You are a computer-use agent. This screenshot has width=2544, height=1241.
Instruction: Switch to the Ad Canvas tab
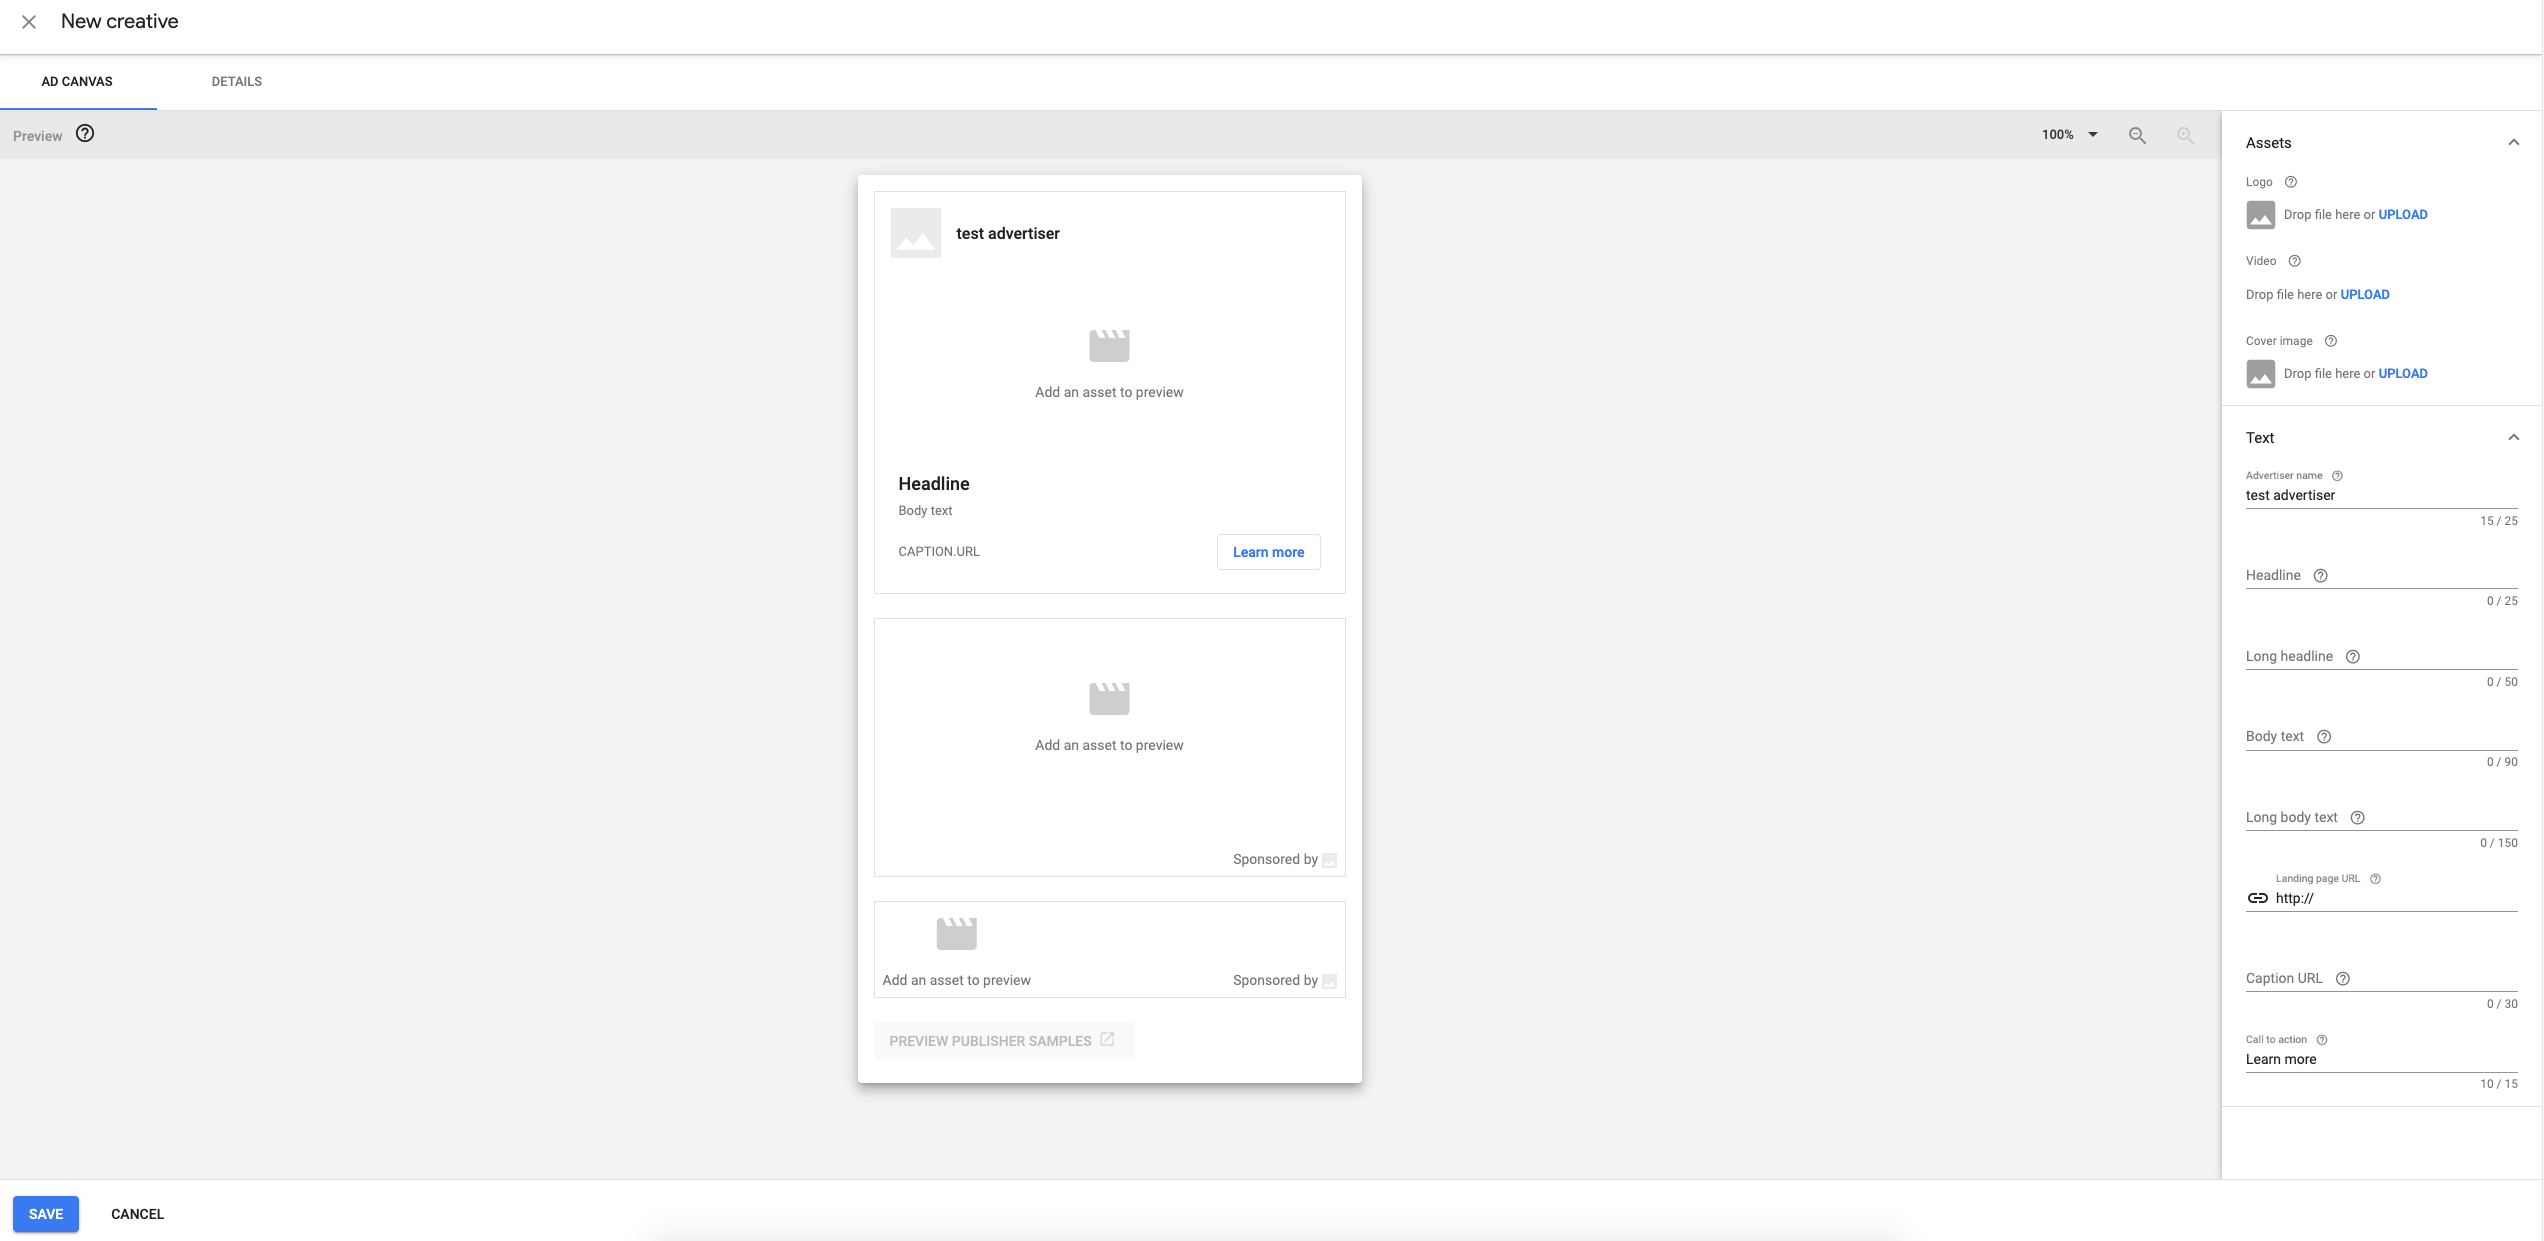click(77, 82)
